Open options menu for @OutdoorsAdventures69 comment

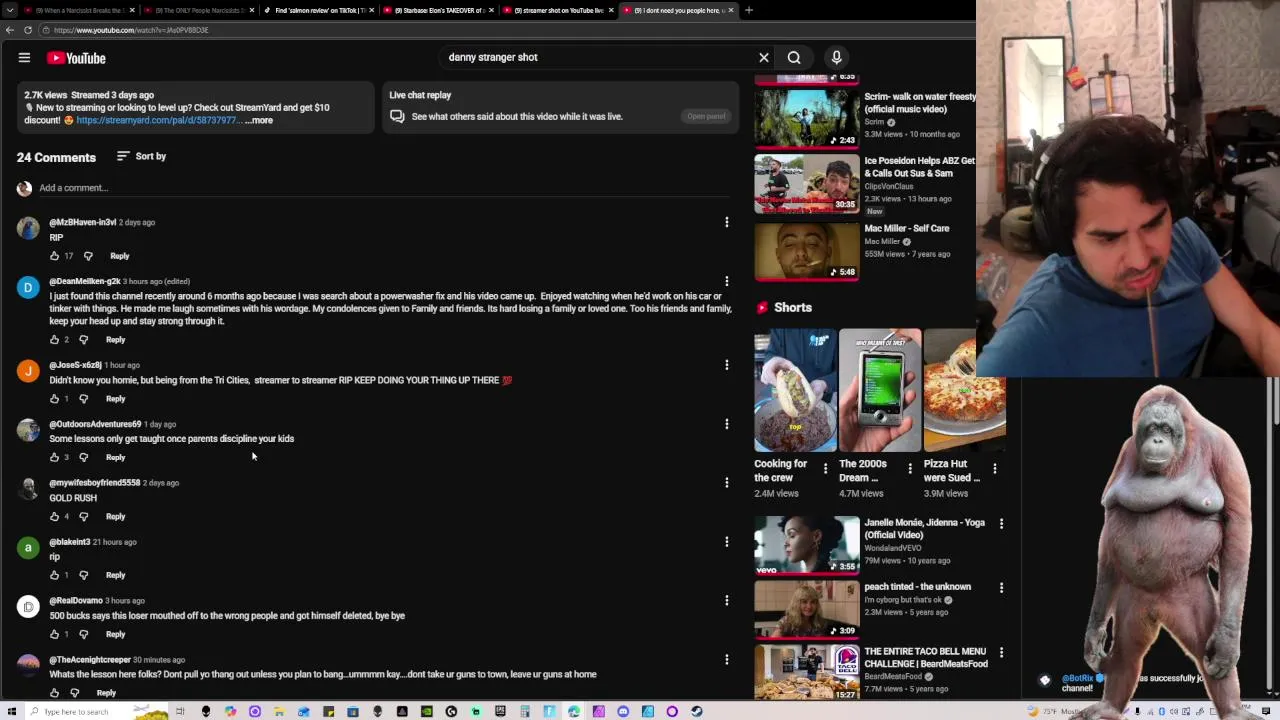(727, 424)
